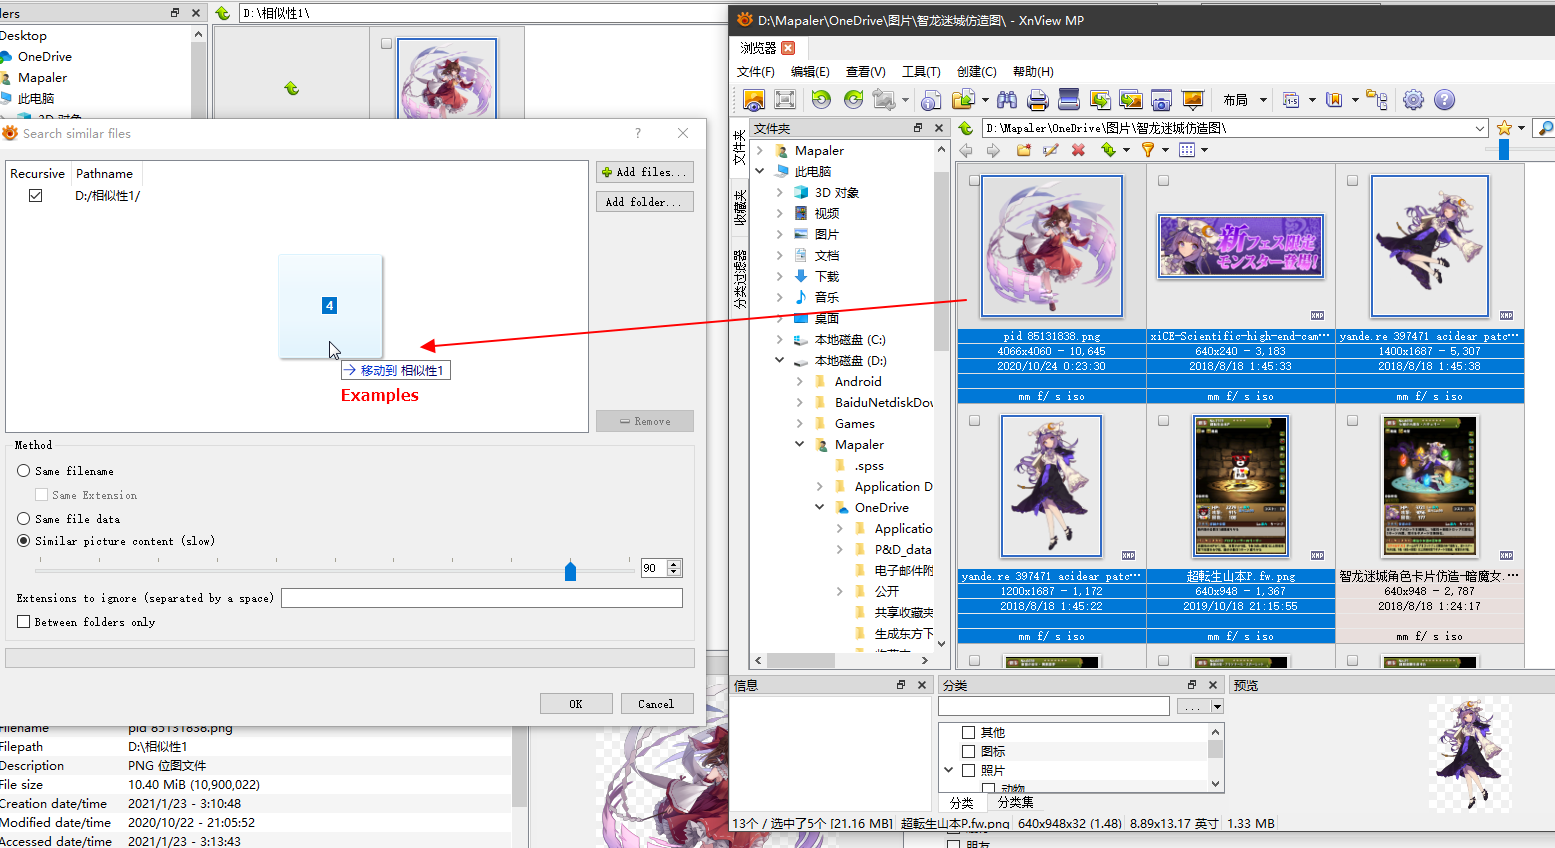The width and height of the screenshot is (1555, 848).
Task: Expand the 本地磁盘 (C:) drive node
Action: click(780, 340)
